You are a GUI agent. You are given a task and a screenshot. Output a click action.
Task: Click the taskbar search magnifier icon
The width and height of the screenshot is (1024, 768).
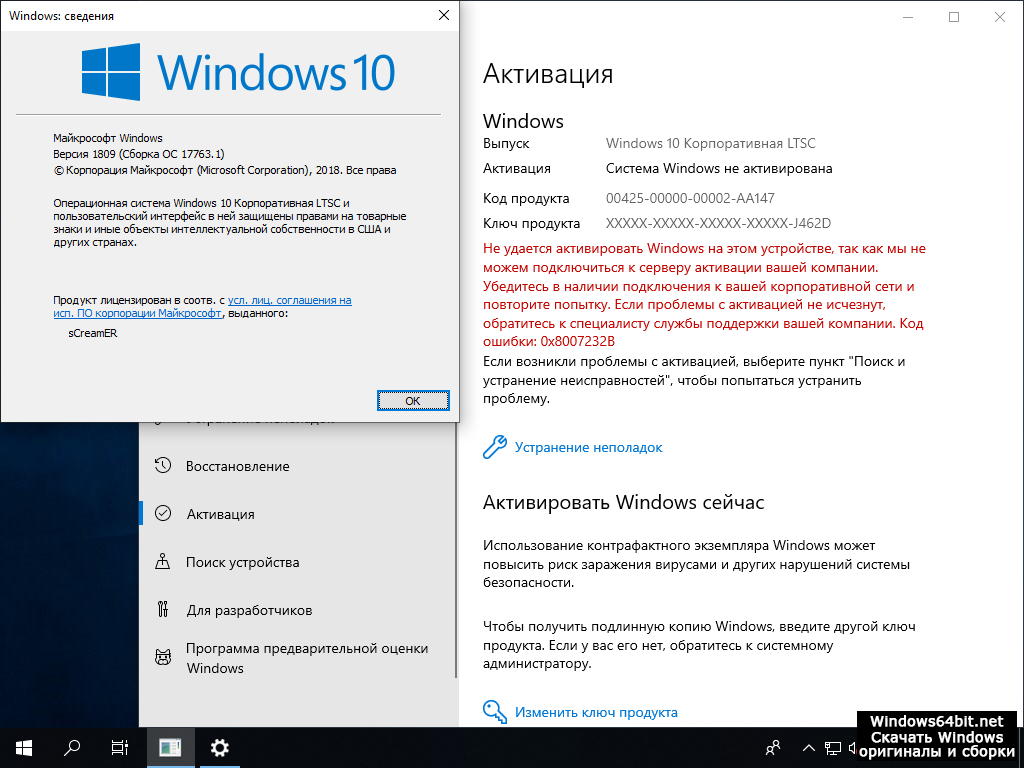[x=72, y=747]
